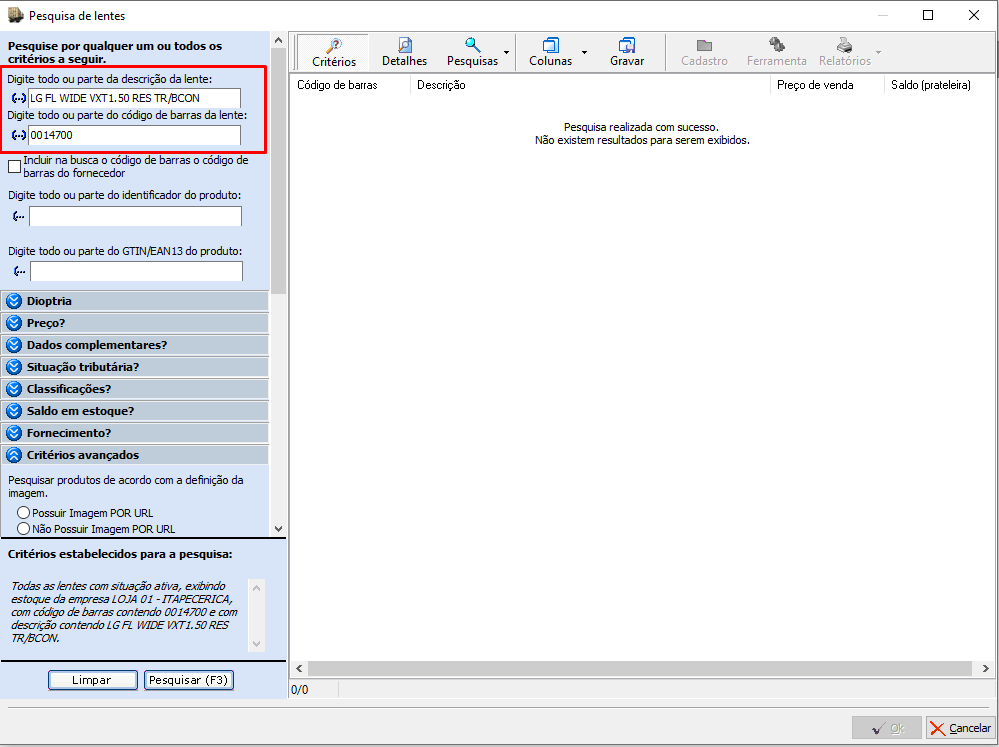
Task: Expand the Saldo em estoque section
Action: (x=14, y=411)
